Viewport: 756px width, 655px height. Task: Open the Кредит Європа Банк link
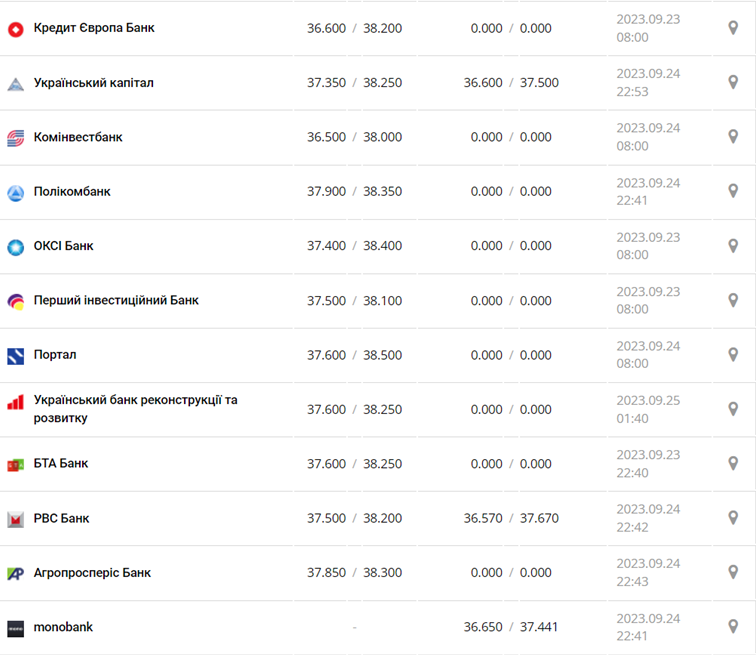point(94,28)
